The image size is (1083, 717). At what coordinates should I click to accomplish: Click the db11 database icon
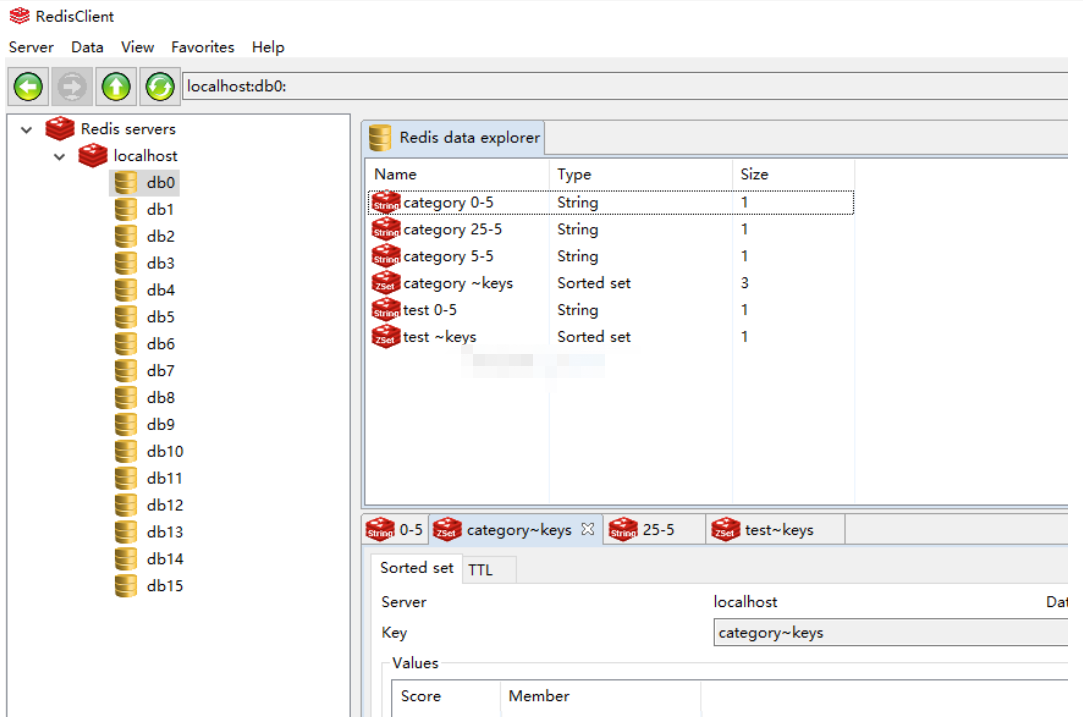[x=126, y=479]
